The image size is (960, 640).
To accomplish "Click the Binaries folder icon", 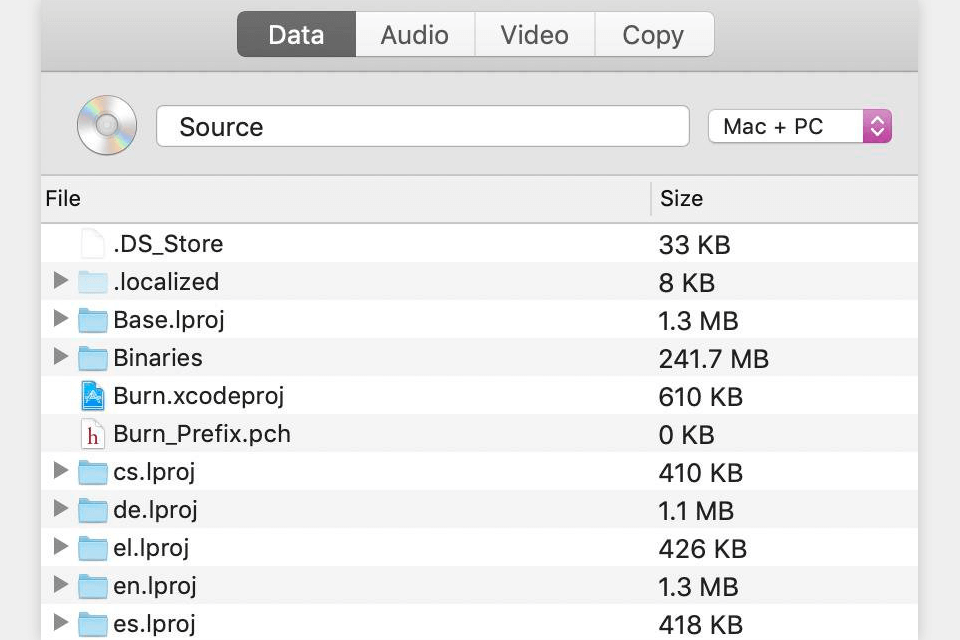I will pyautogui.click(x=93, y=358).
